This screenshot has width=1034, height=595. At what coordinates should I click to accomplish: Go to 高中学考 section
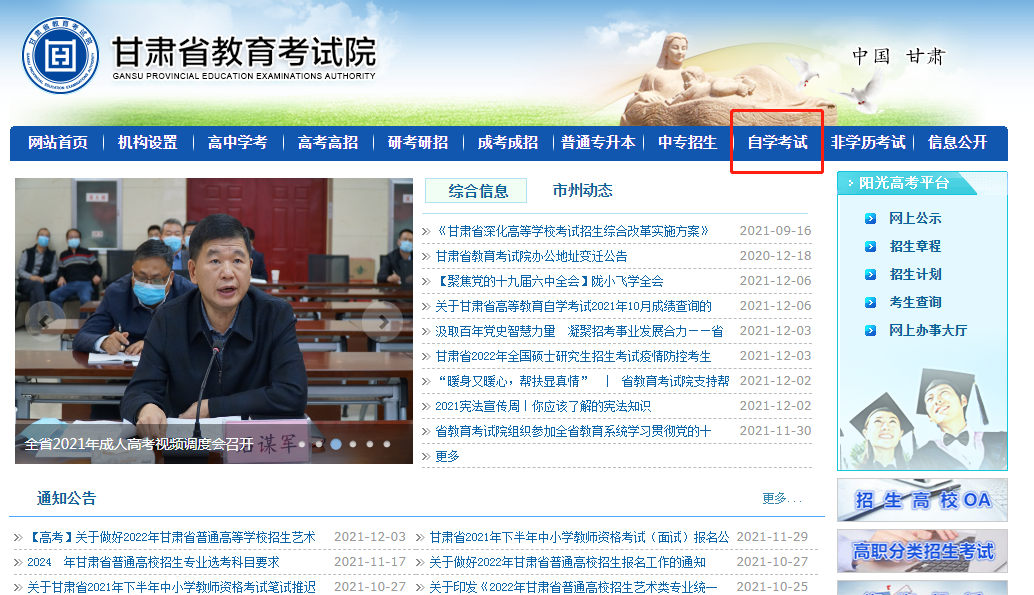click(237, 142)
